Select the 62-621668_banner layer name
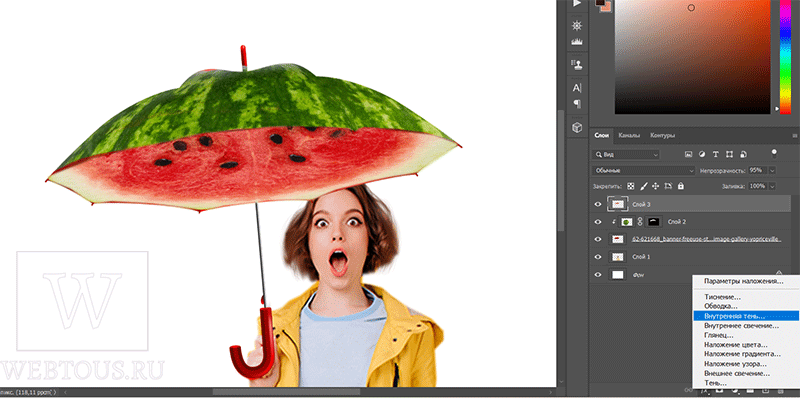800x398 pixels. (x=706, y=239)
